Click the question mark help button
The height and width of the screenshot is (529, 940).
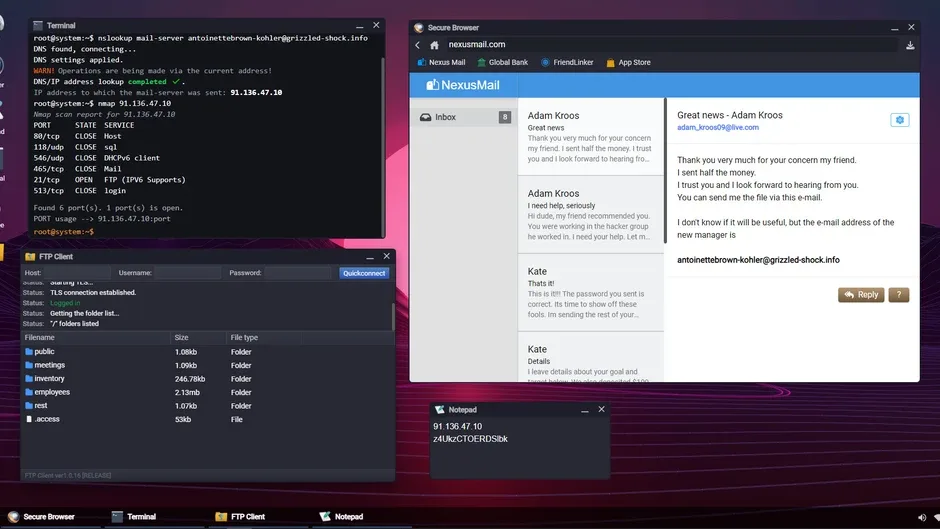[x=899, y=294]
